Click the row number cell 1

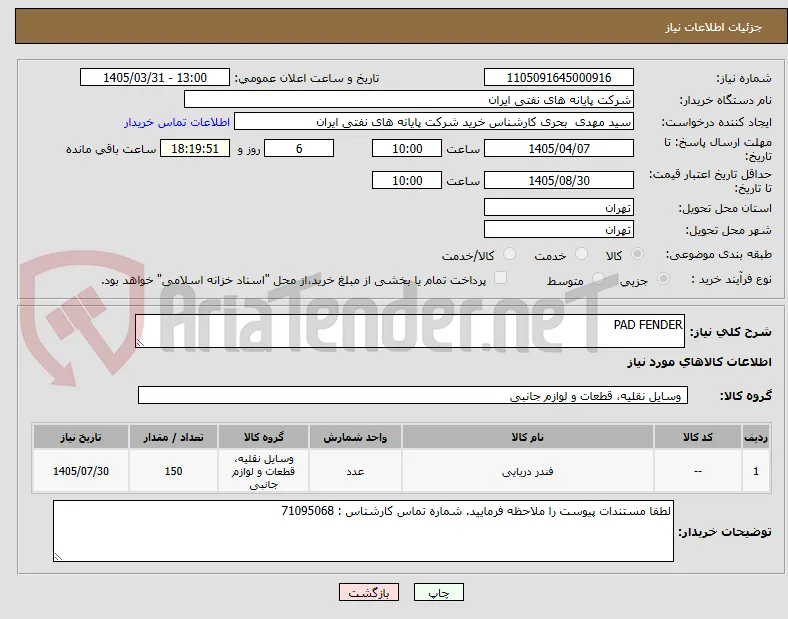[x=756, y=471]
